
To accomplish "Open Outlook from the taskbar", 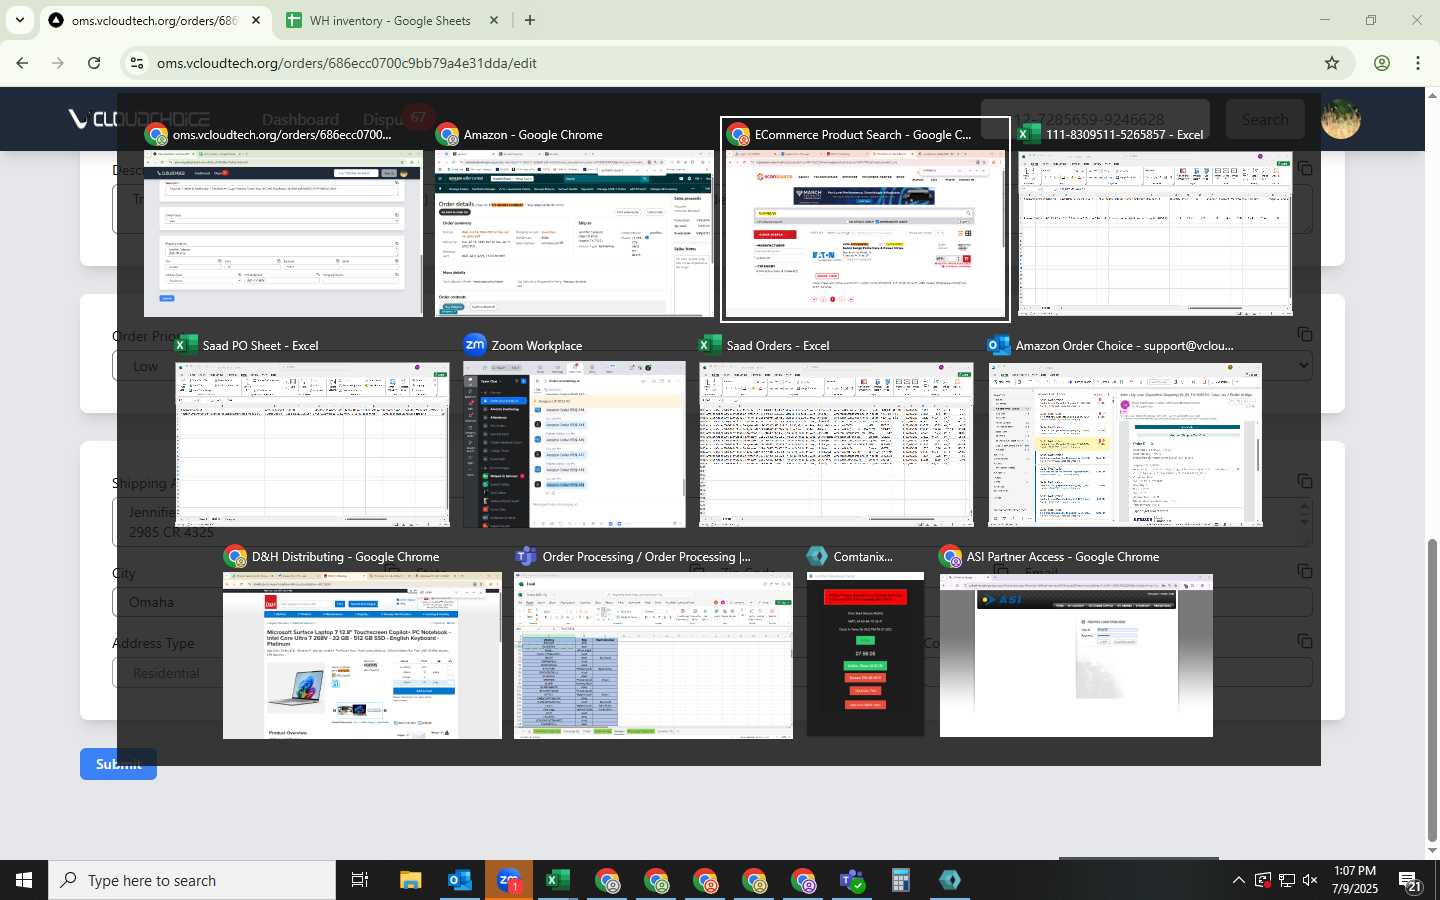I will click(x=459, y=880).
